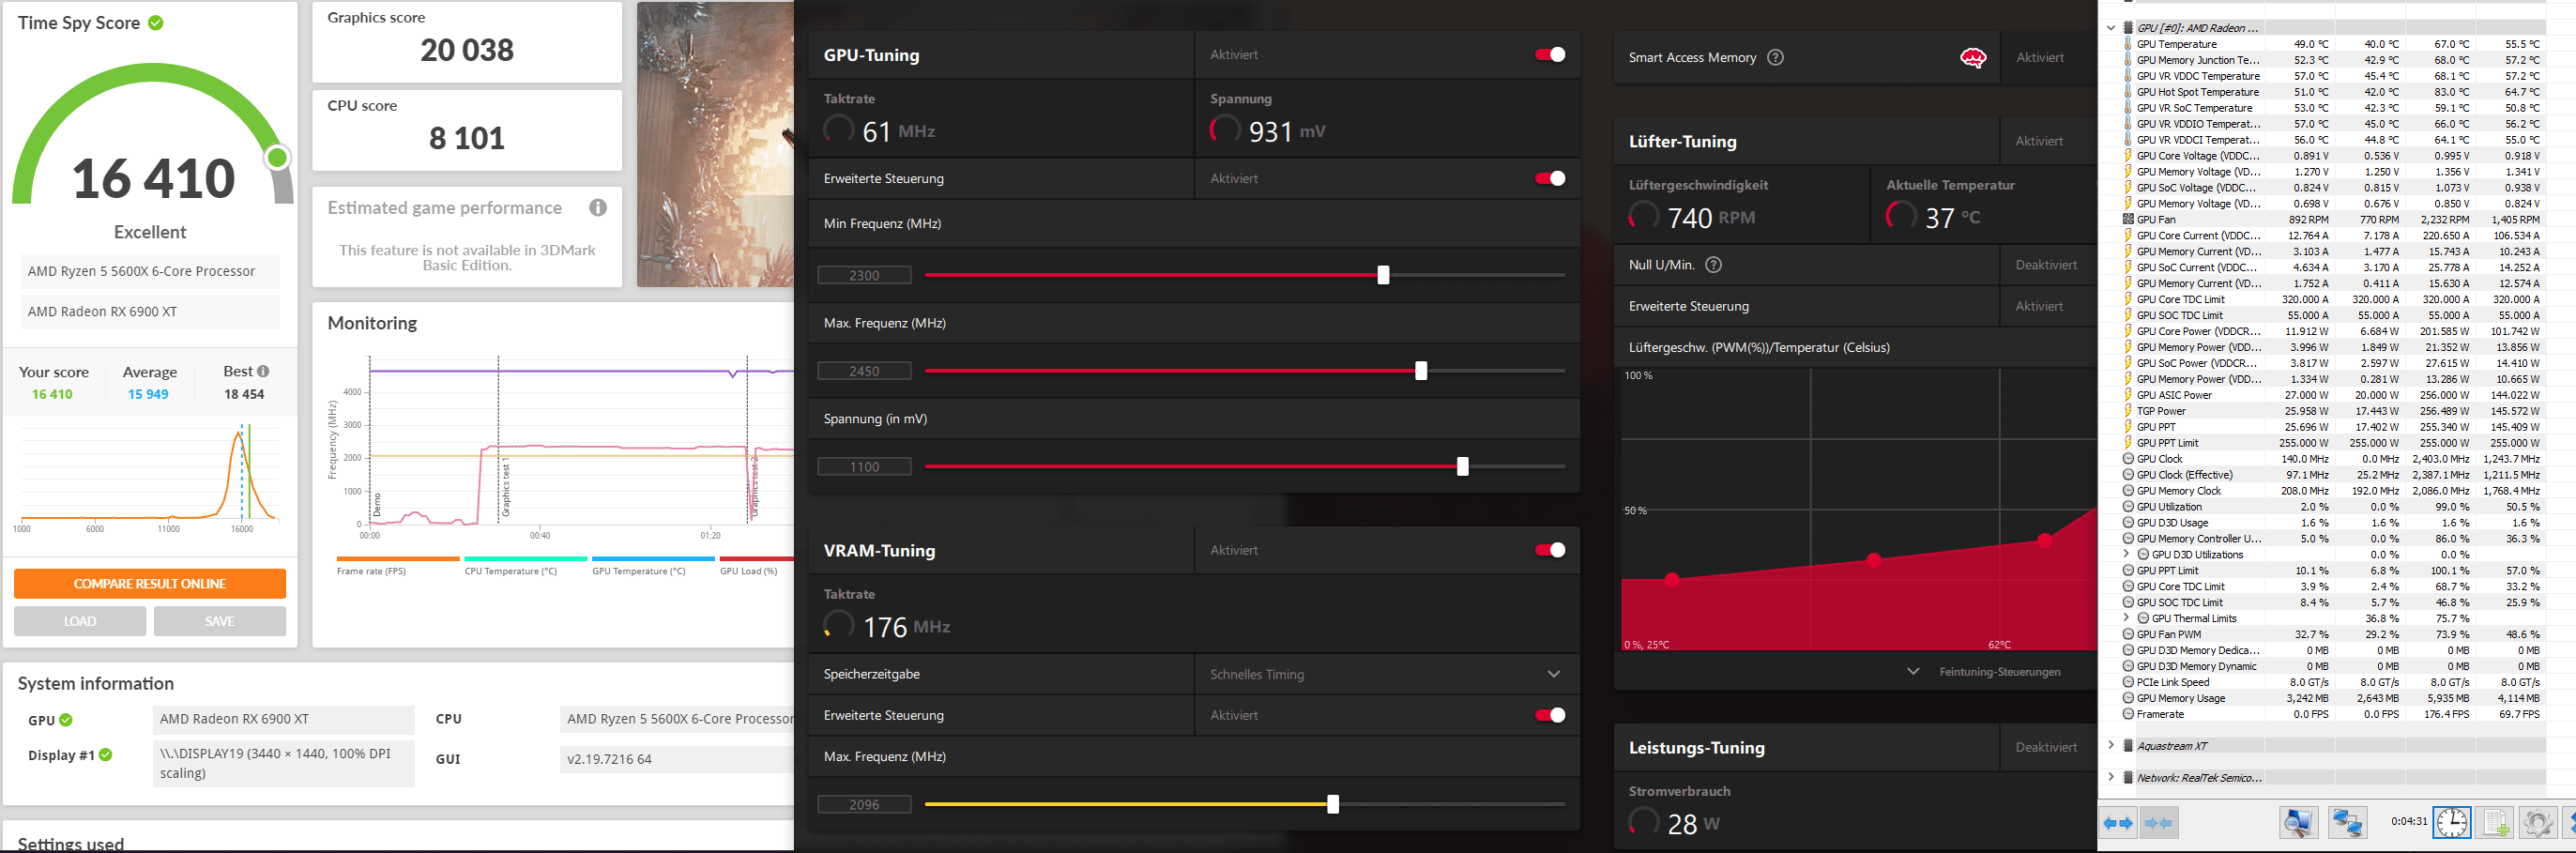Select GPU Memory Usage sensor row

(2334, 698)
